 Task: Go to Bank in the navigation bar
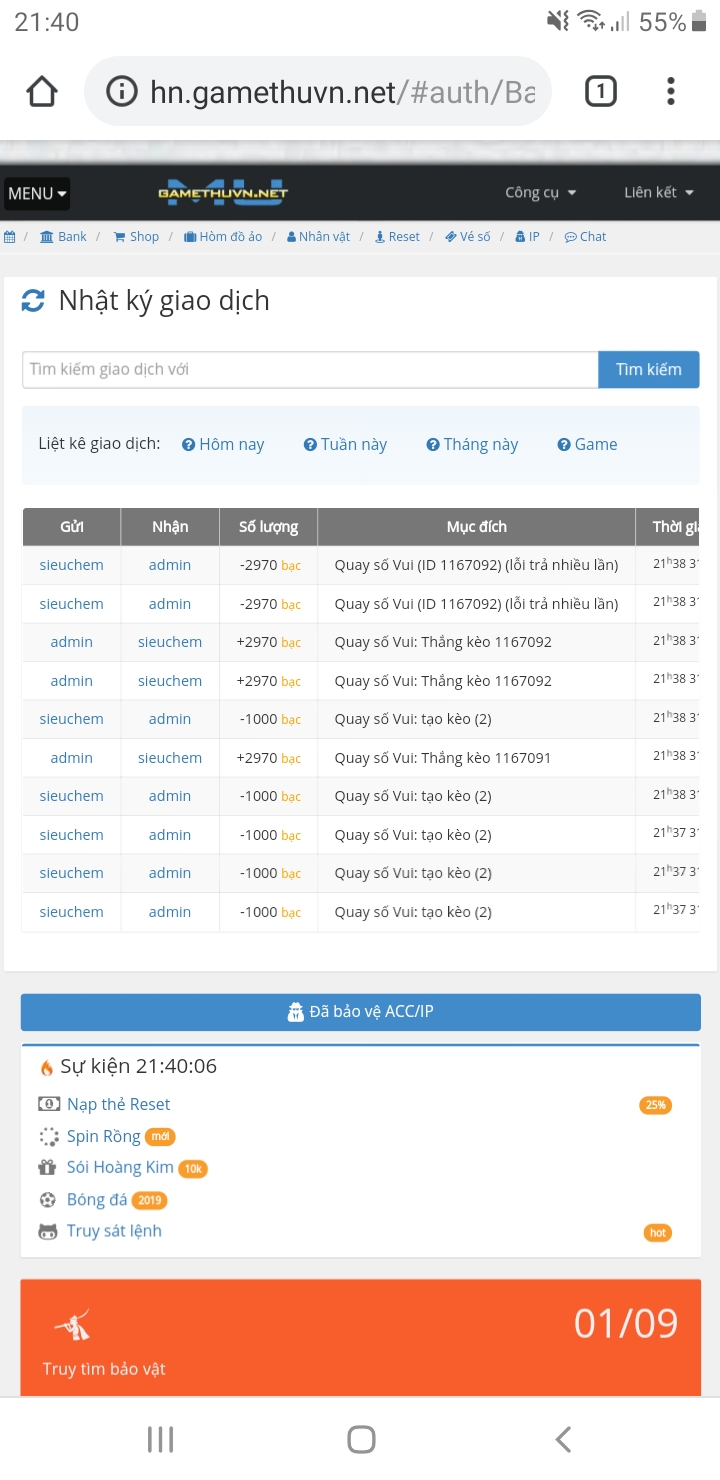coord(63,237)
